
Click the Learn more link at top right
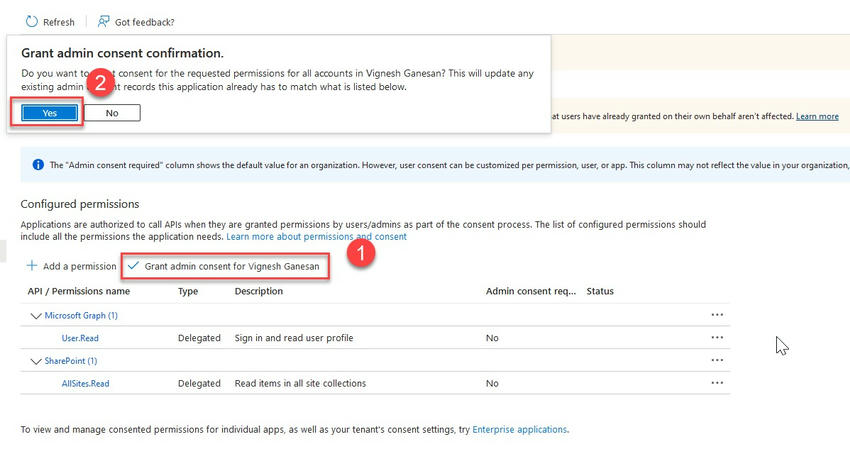817,116
